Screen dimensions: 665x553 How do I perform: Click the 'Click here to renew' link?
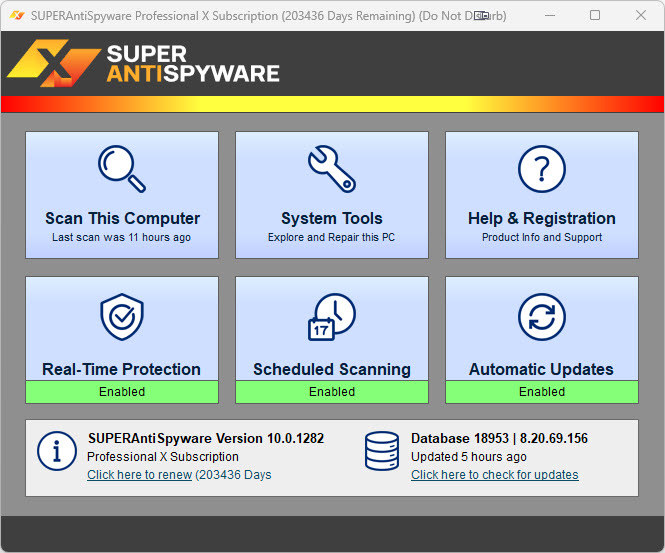pyautogui.click(x=139, y=475)
